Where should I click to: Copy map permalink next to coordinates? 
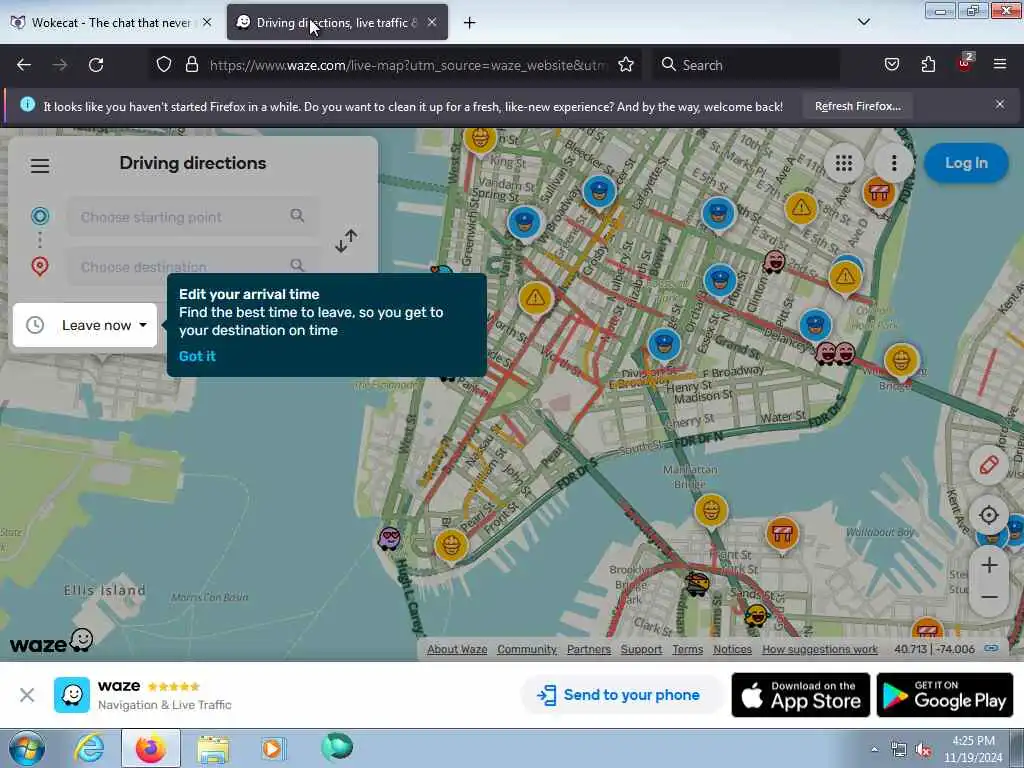(x=991, y=648)
